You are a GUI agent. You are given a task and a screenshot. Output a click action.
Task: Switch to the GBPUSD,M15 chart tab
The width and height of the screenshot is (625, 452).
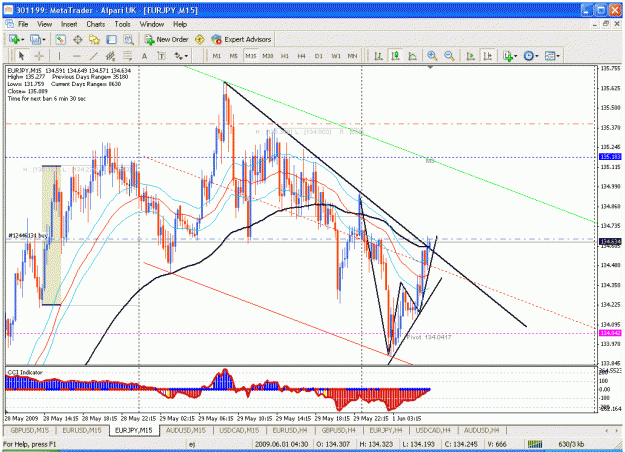[x=29, y=430]
